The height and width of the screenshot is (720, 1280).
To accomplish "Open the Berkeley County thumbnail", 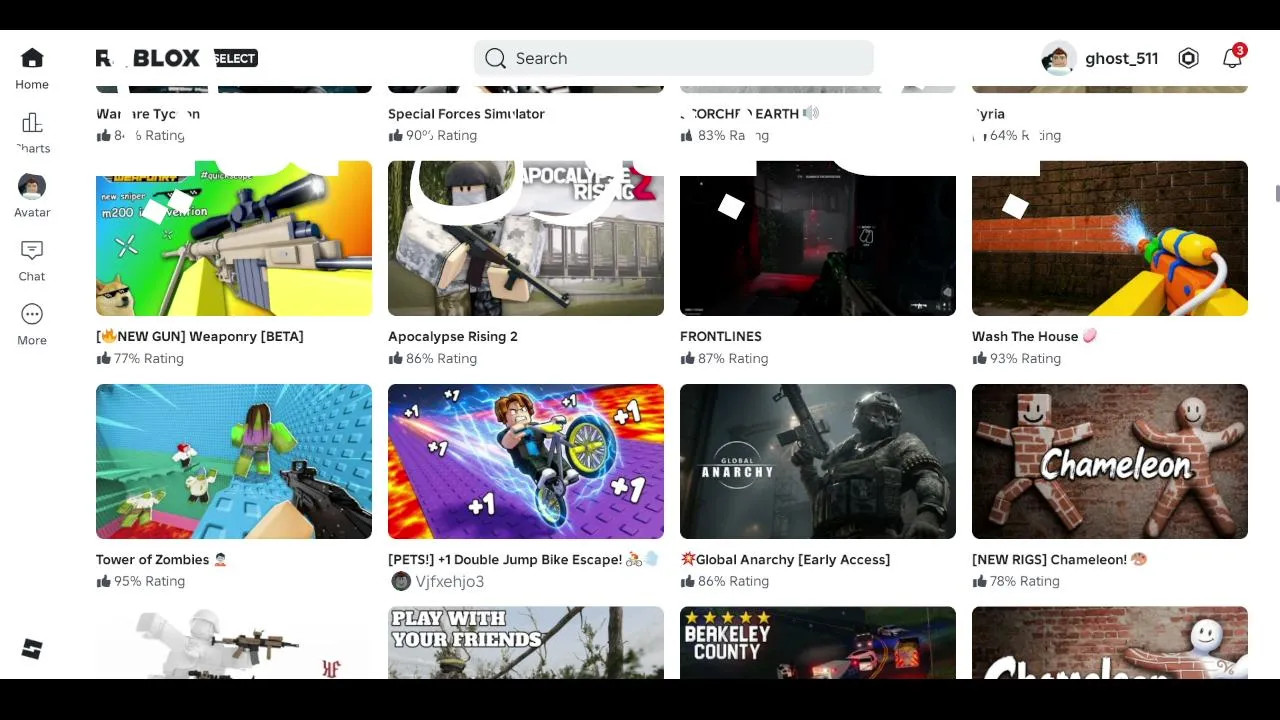I will pos(818,642).
